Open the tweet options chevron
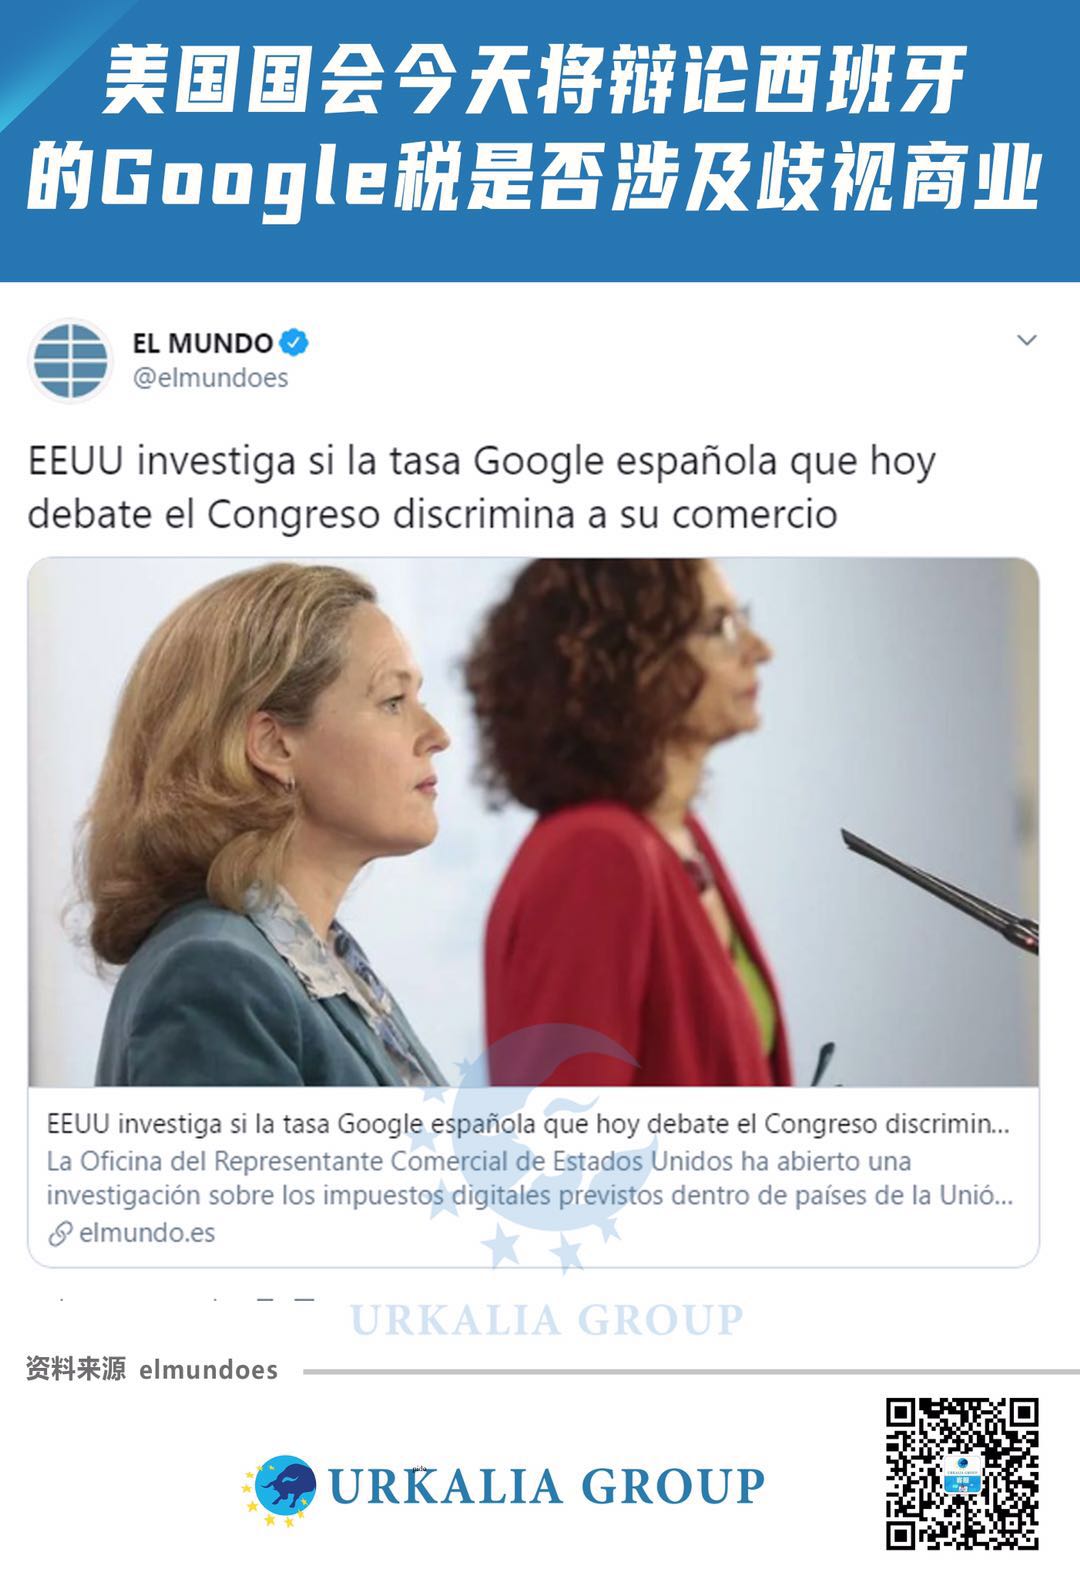Image resolution: width=1080 pixels, height=1592 pixels. coord(1026,341)
